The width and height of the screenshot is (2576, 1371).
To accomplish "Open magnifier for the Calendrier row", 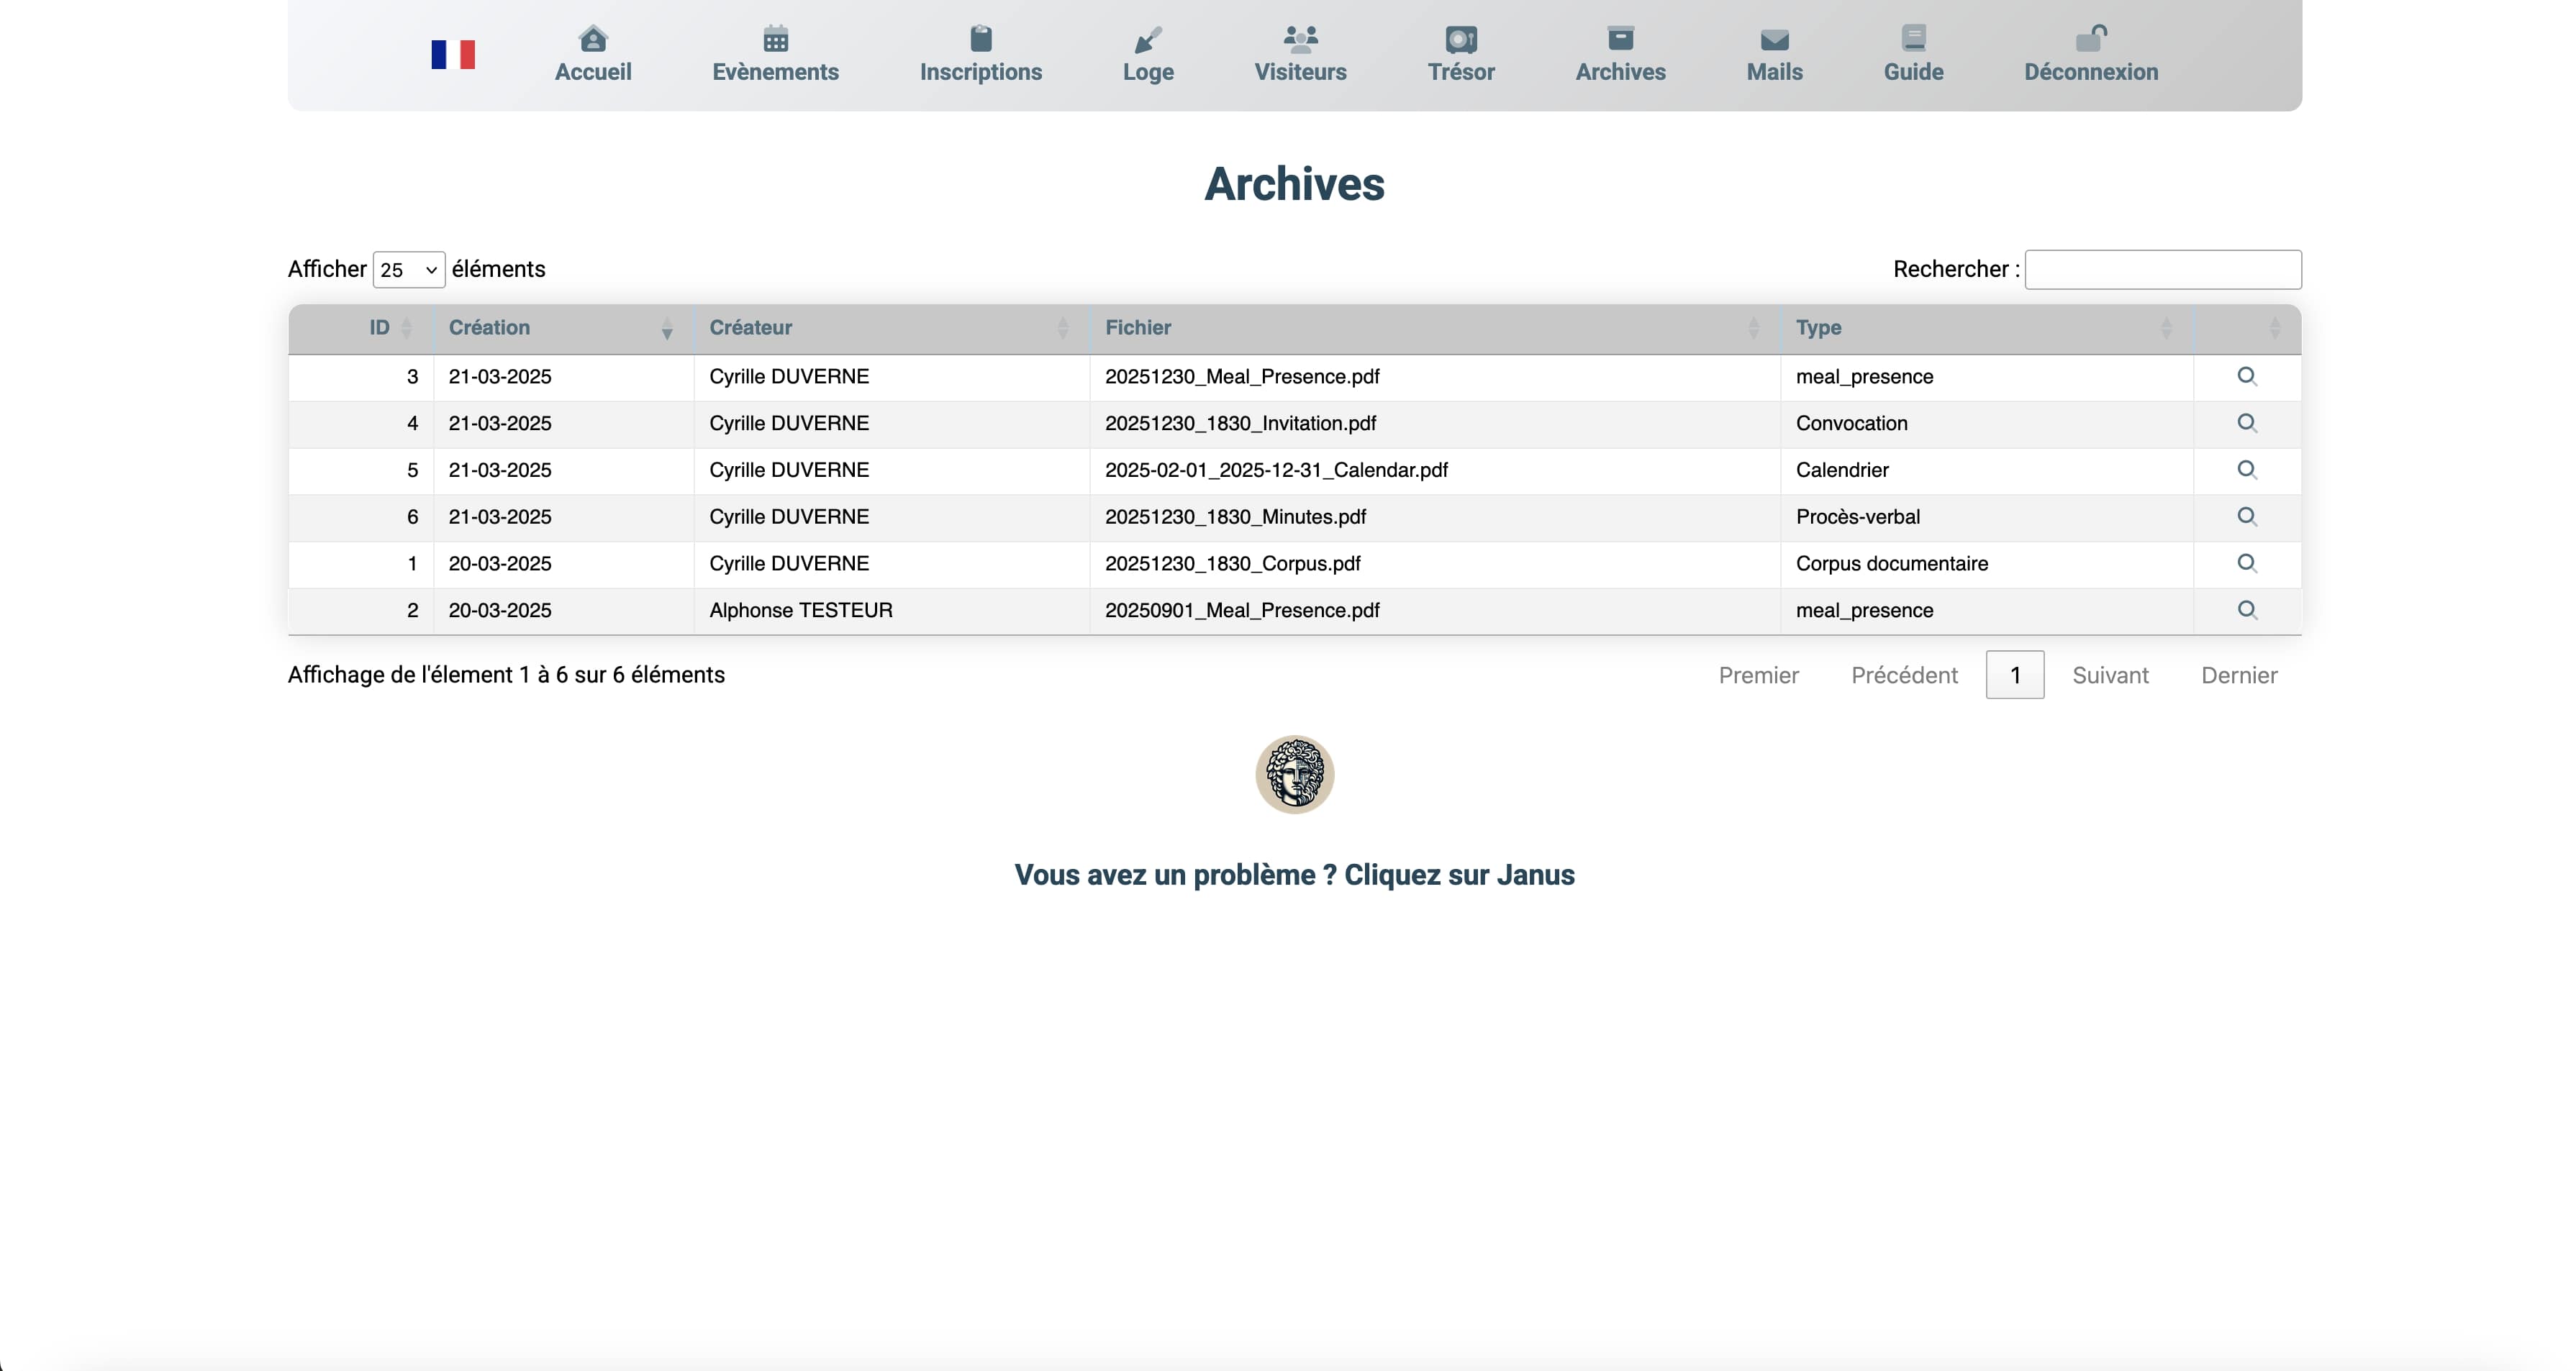I will 2246,470.
